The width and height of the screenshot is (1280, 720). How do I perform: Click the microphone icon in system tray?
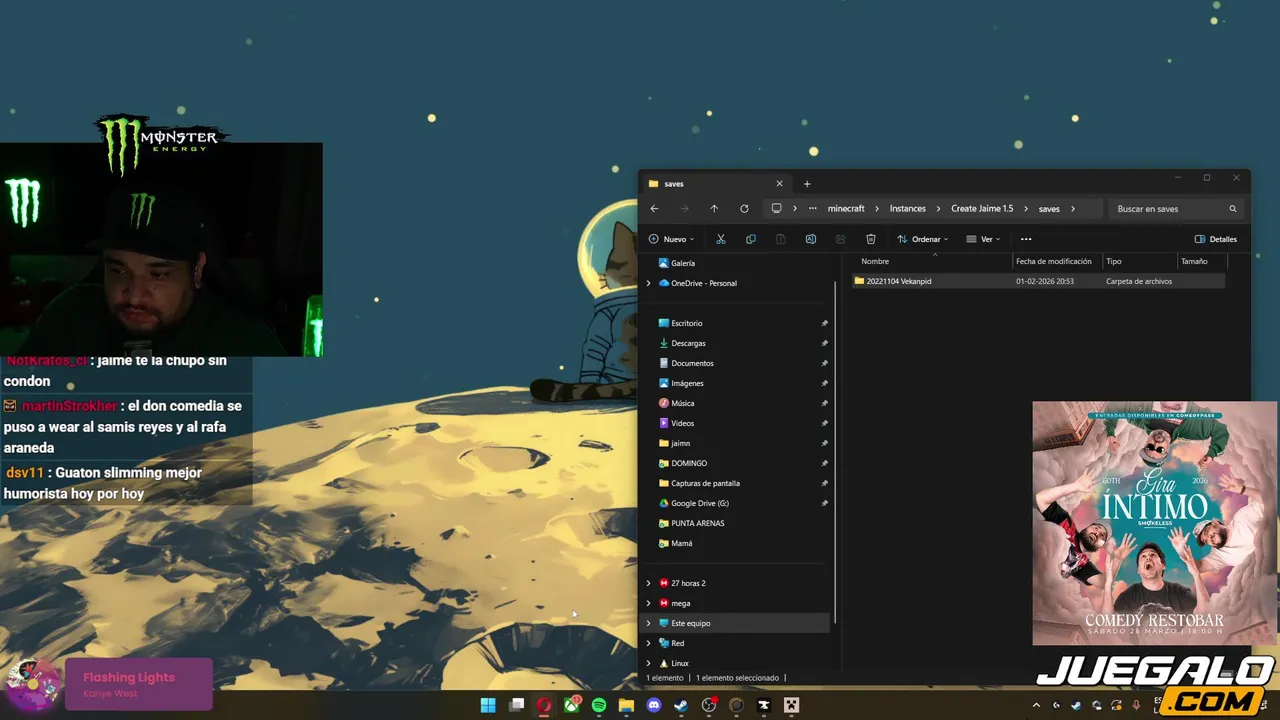click(1136, 705)
